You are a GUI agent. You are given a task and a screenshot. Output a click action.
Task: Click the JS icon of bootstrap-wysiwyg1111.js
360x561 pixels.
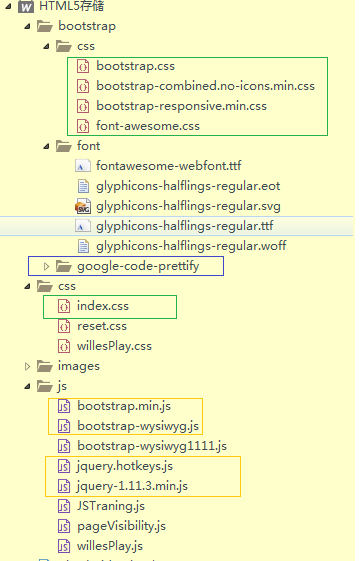64,447
